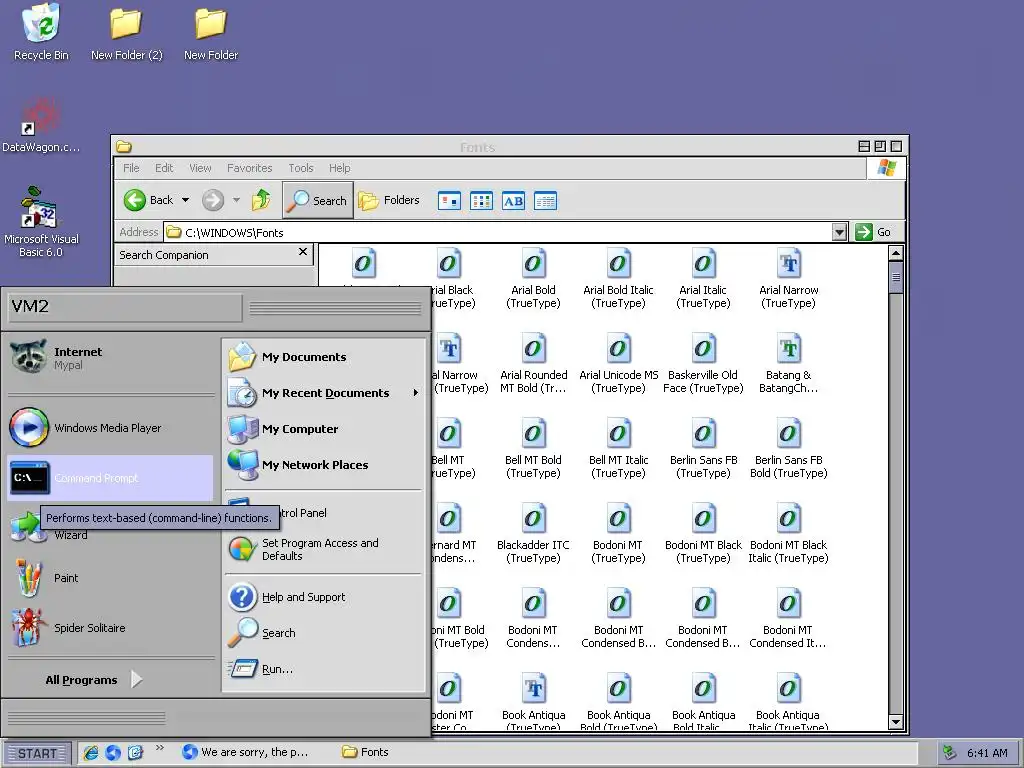
Task: Open My Documents from Start menu
Action: click(324, 357)
